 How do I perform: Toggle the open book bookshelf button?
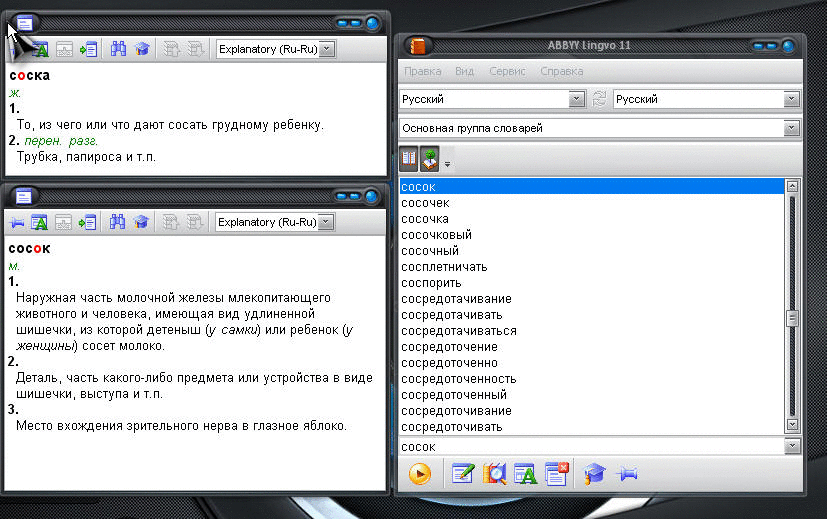click(409, 159)
